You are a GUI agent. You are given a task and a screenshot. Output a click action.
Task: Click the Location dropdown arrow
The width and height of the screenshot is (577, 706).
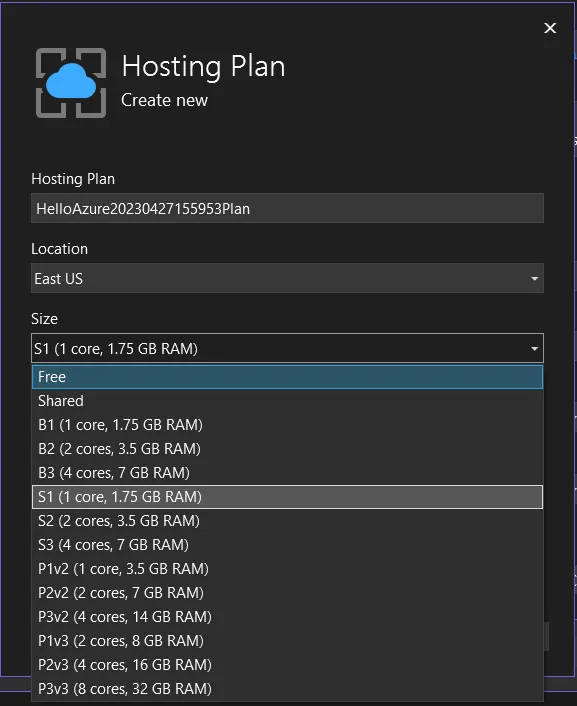point(534,279)
